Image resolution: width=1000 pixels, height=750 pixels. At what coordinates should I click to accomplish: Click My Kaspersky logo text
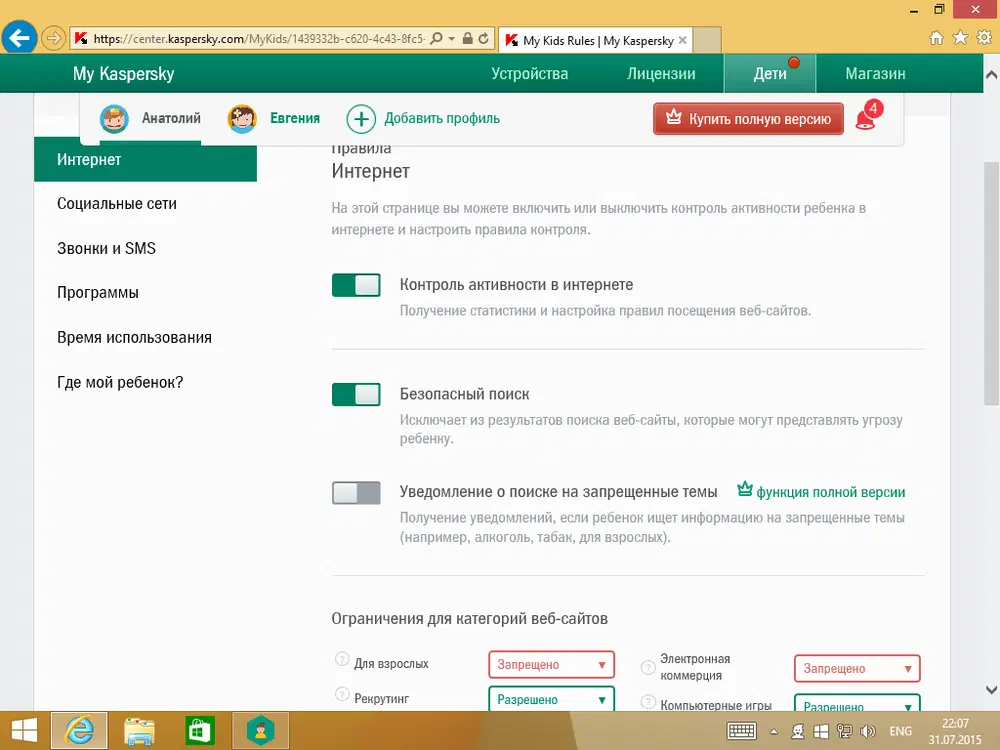123,73
